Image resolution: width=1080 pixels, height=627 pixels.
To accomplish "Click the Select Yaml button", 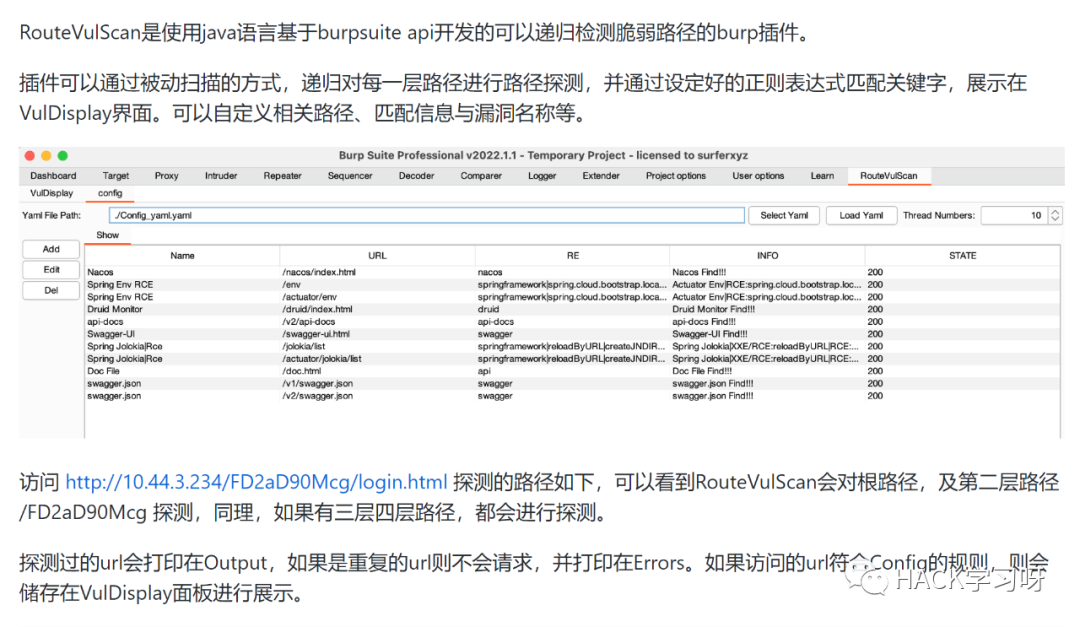I will tap(784, 215).
